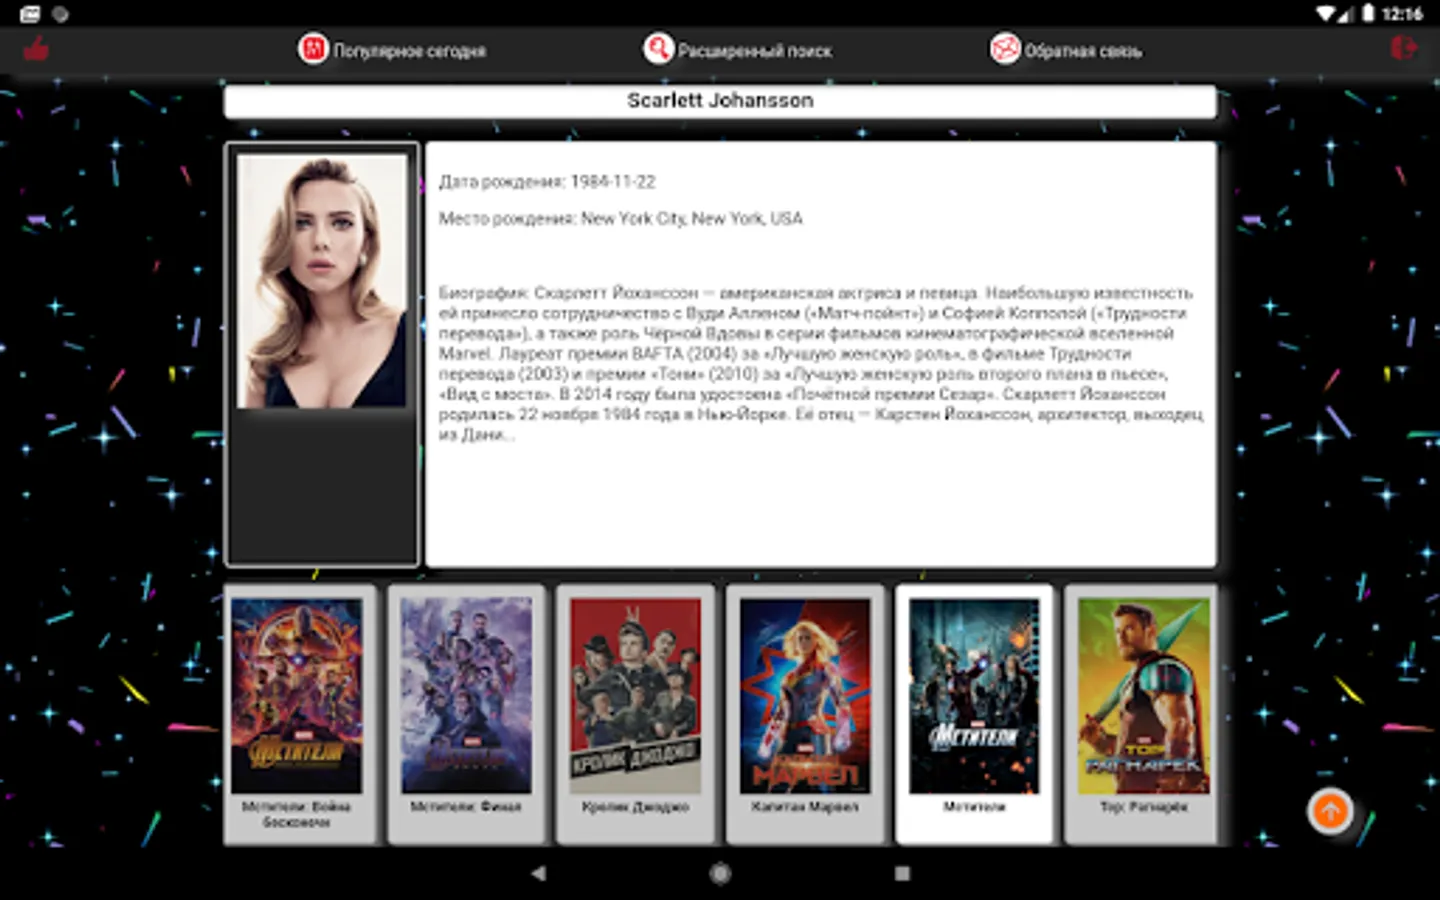Screen dimensions: 1440x900
Task: Select the Дата рождения 1984-11-22 line
Action: tap(547, 182)
